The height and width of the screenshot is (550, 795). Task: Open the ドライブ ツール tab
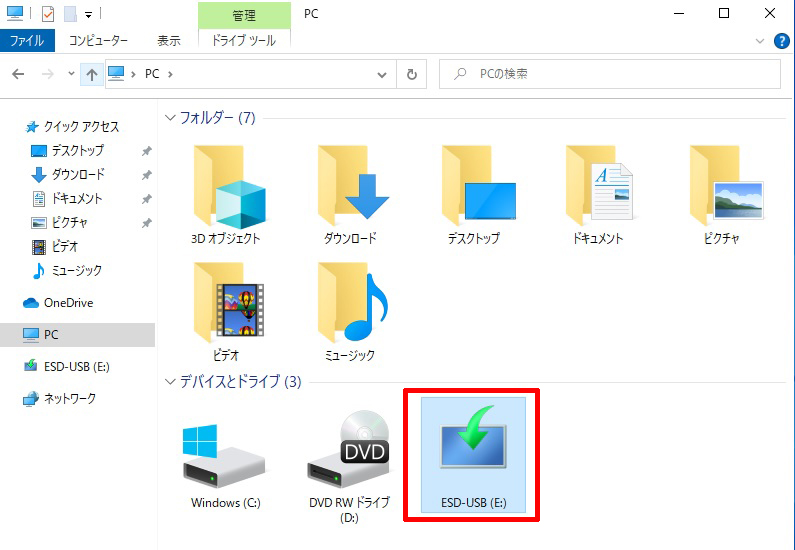click(x=244, y=41)
